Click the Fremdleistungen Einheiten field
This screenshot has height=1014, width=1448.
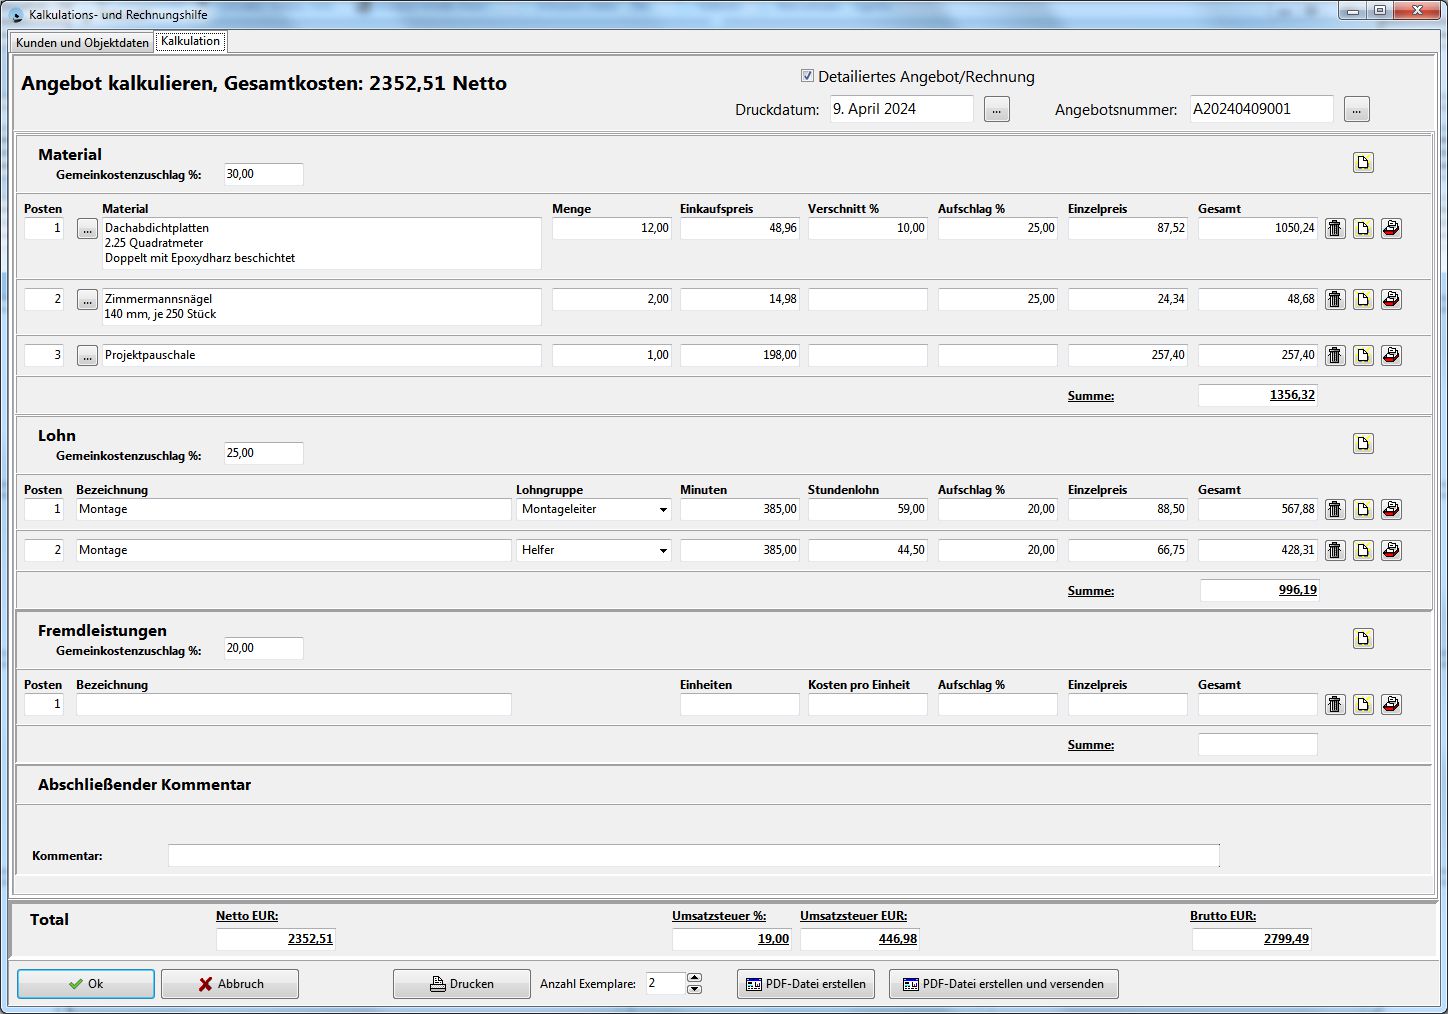[x=740, y=705]
